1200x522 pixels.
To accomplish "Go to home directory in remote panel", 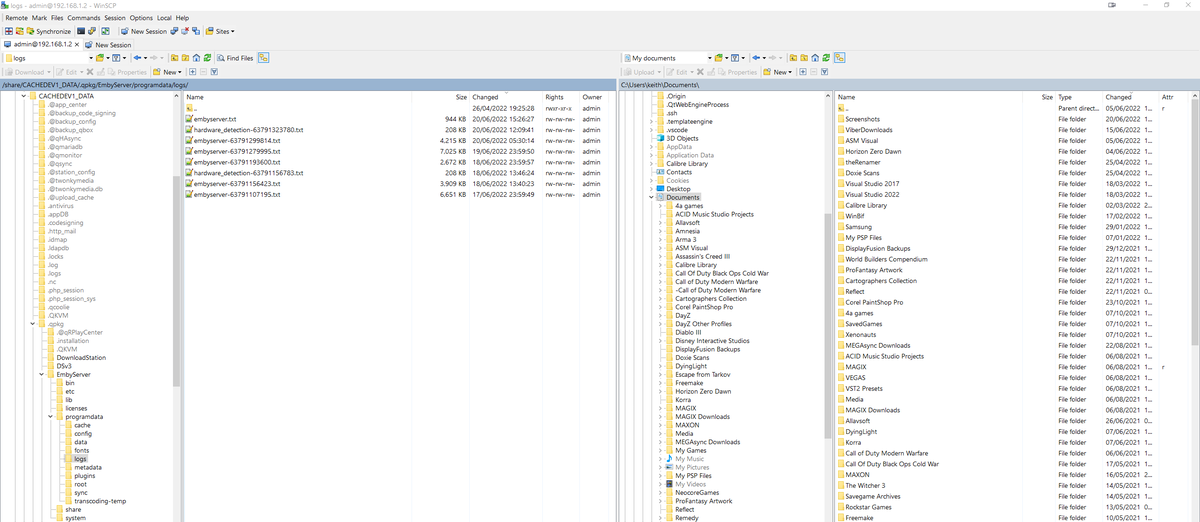I will click(196, 58).
